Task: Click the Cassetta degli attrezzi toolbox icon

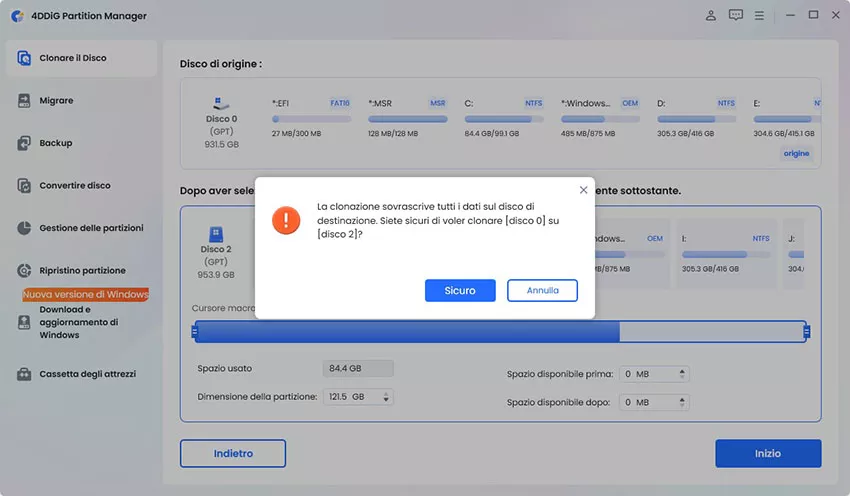Action: [24, 374]
